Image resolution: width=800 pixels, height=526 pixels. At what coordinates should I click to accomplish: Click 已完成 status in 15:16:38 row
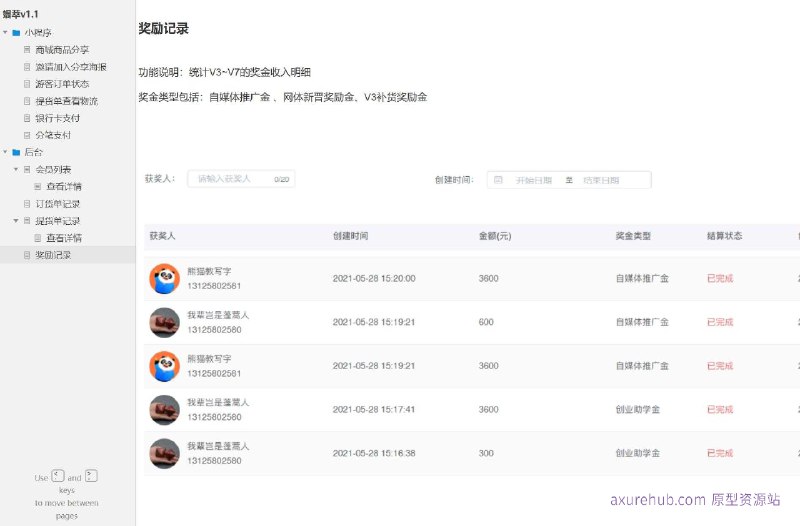pyautogui.click(x=720, y=454)
